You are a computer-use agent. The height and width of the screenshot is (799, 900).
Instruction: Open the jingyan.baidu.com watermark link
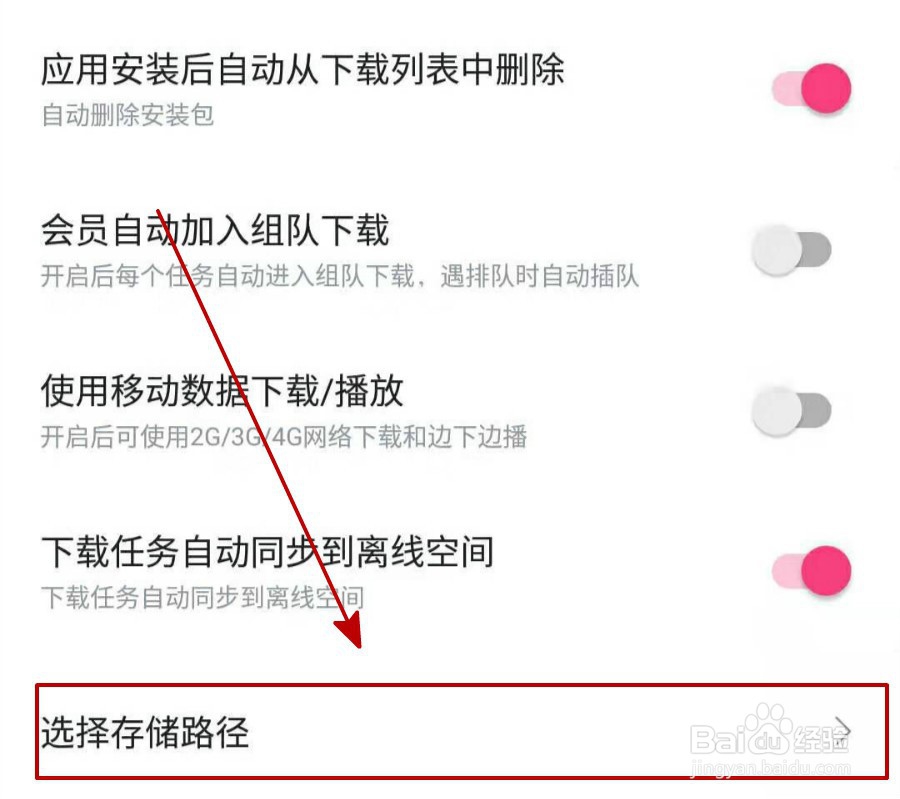[x=770, y=767]
